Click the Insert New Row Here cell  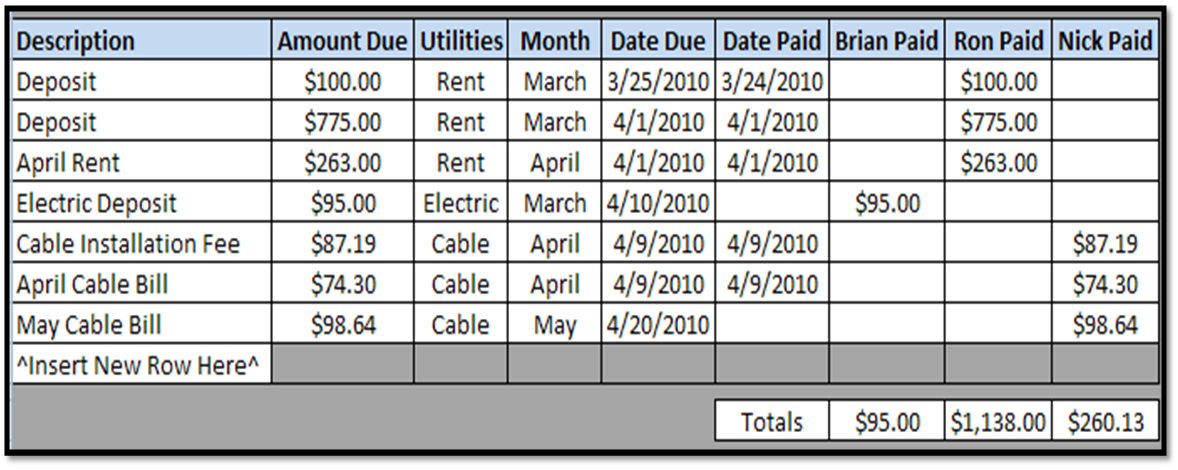142,364
